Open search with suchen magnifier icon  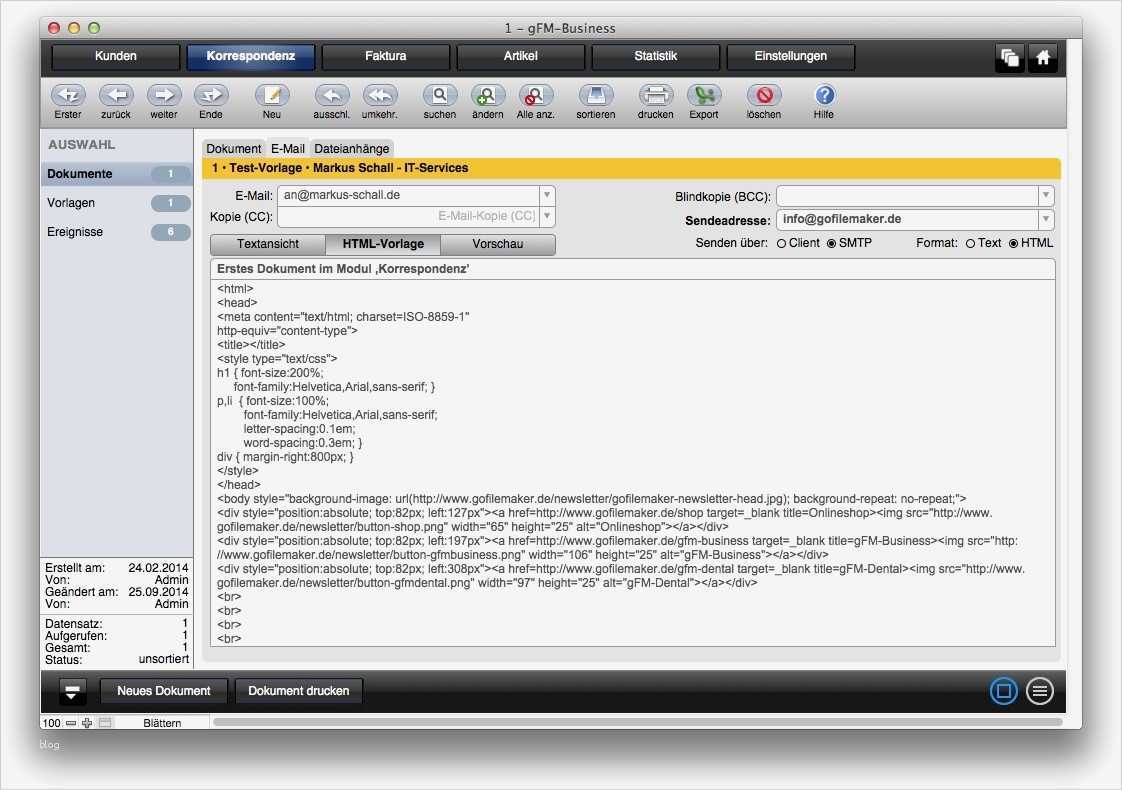[x=439, y=95]
